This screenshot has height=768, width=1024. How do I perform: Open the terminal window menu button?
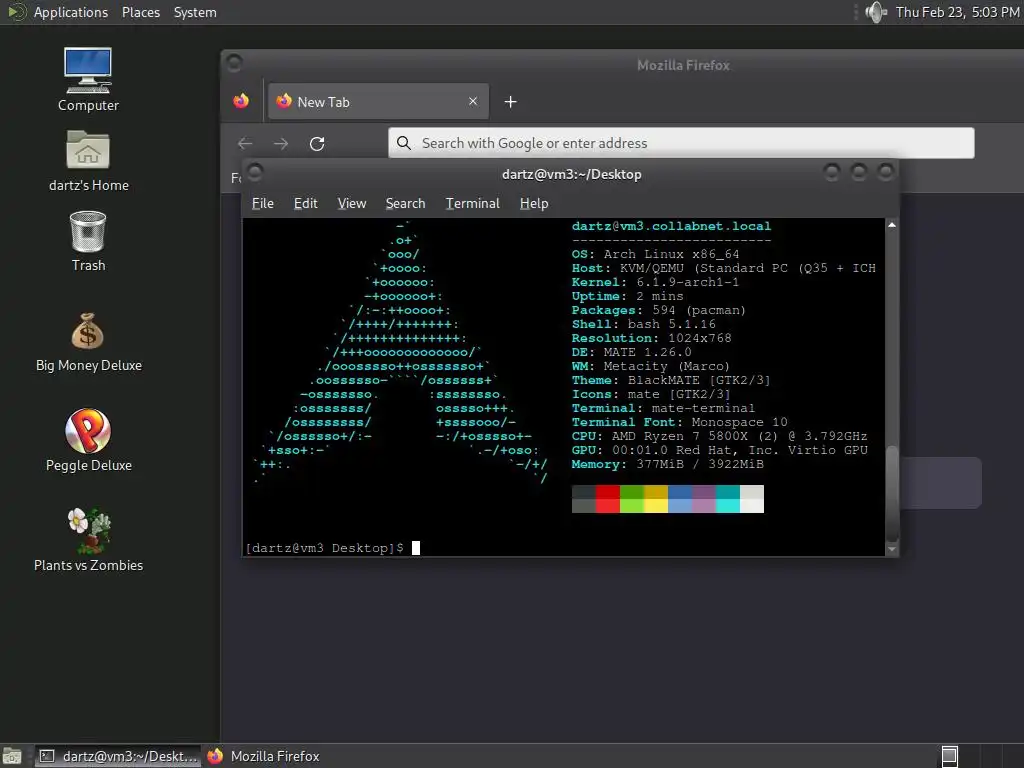255,173
